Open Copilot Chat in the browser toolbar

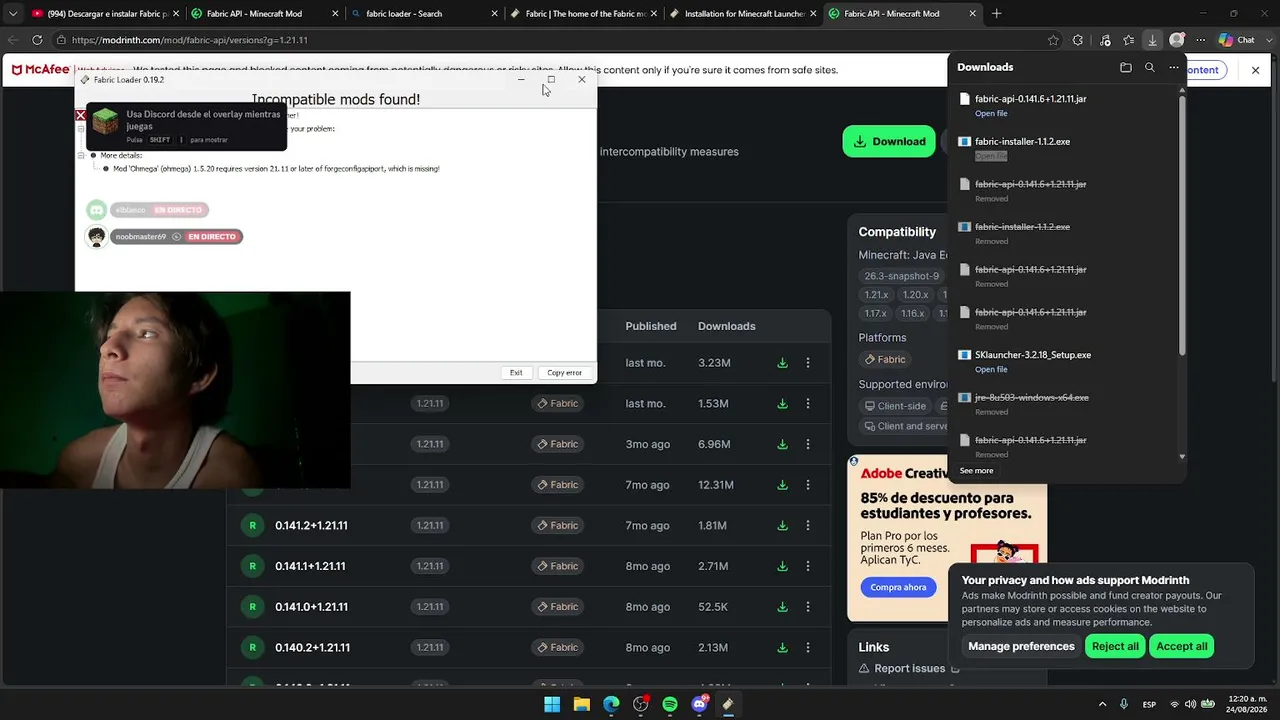click(x=1237, y=40)
